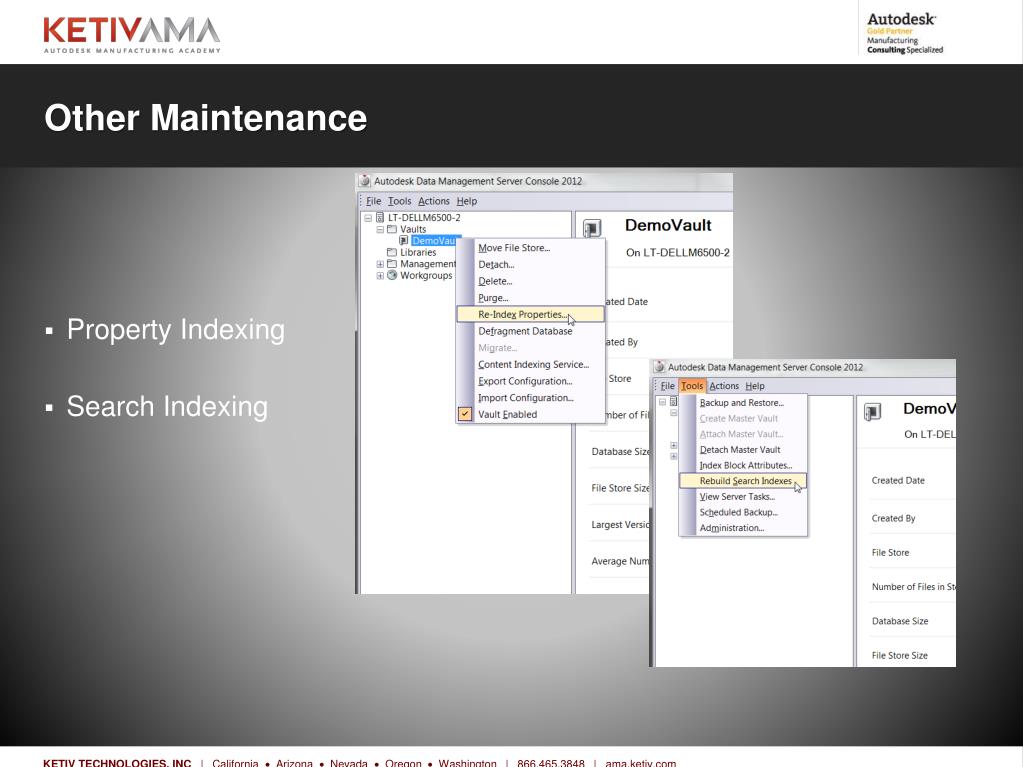Click Created Date label in second console

[x=898, y=480]
